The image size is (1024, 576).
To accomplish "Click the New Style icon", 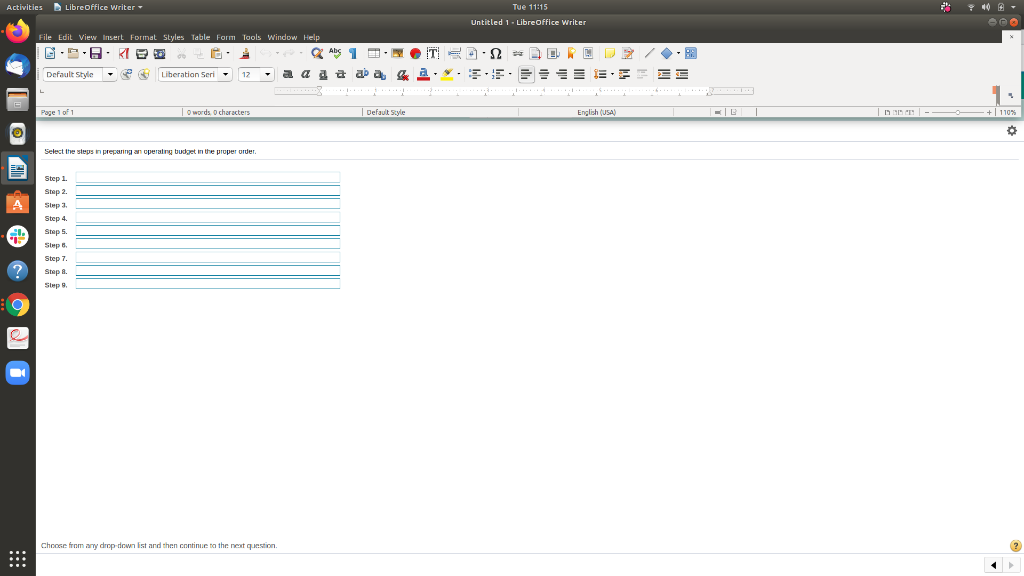I will click(x=144, y=74).
